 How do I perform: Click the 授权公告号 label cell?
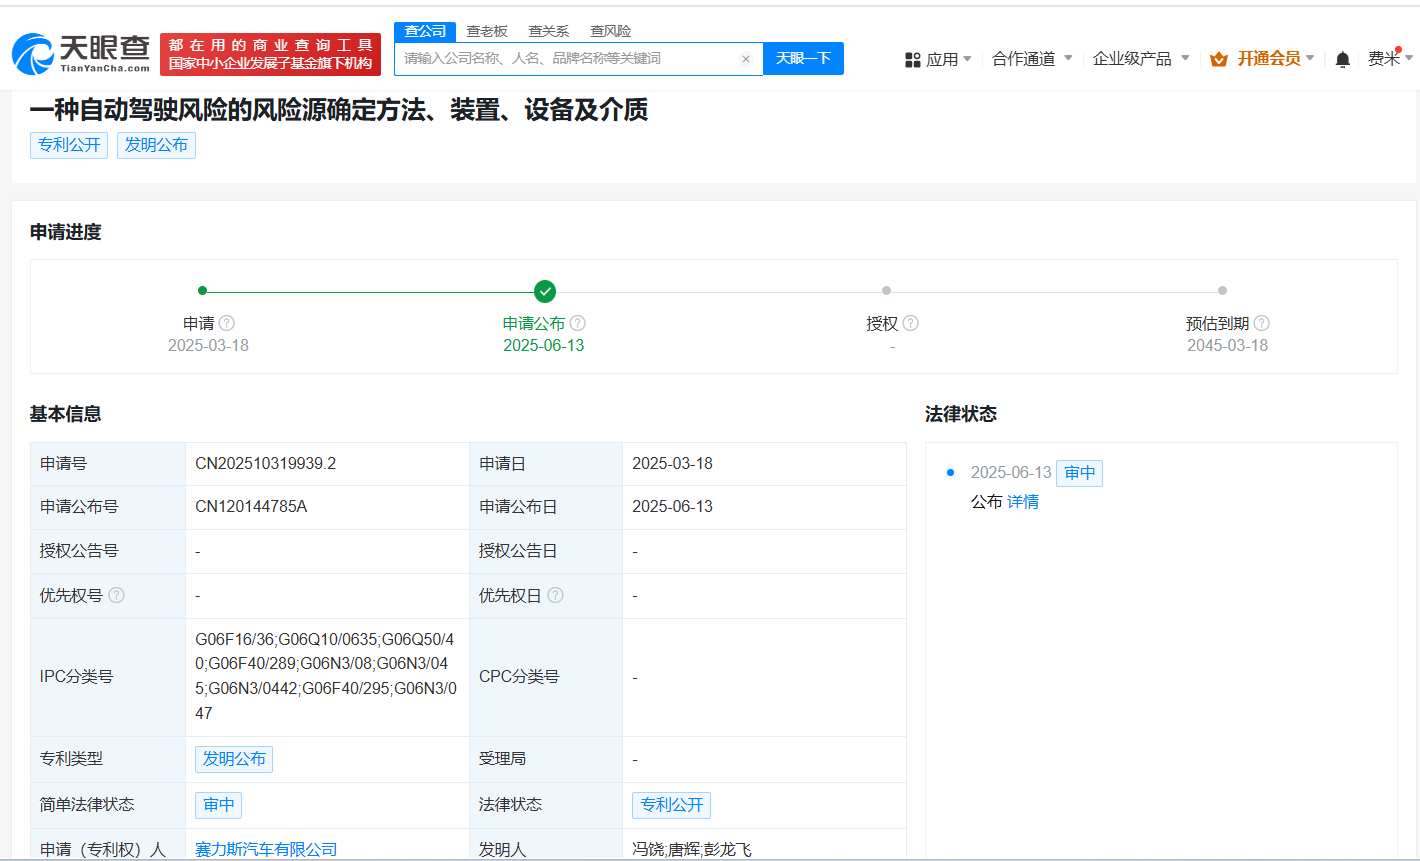[x=108, y=551]
